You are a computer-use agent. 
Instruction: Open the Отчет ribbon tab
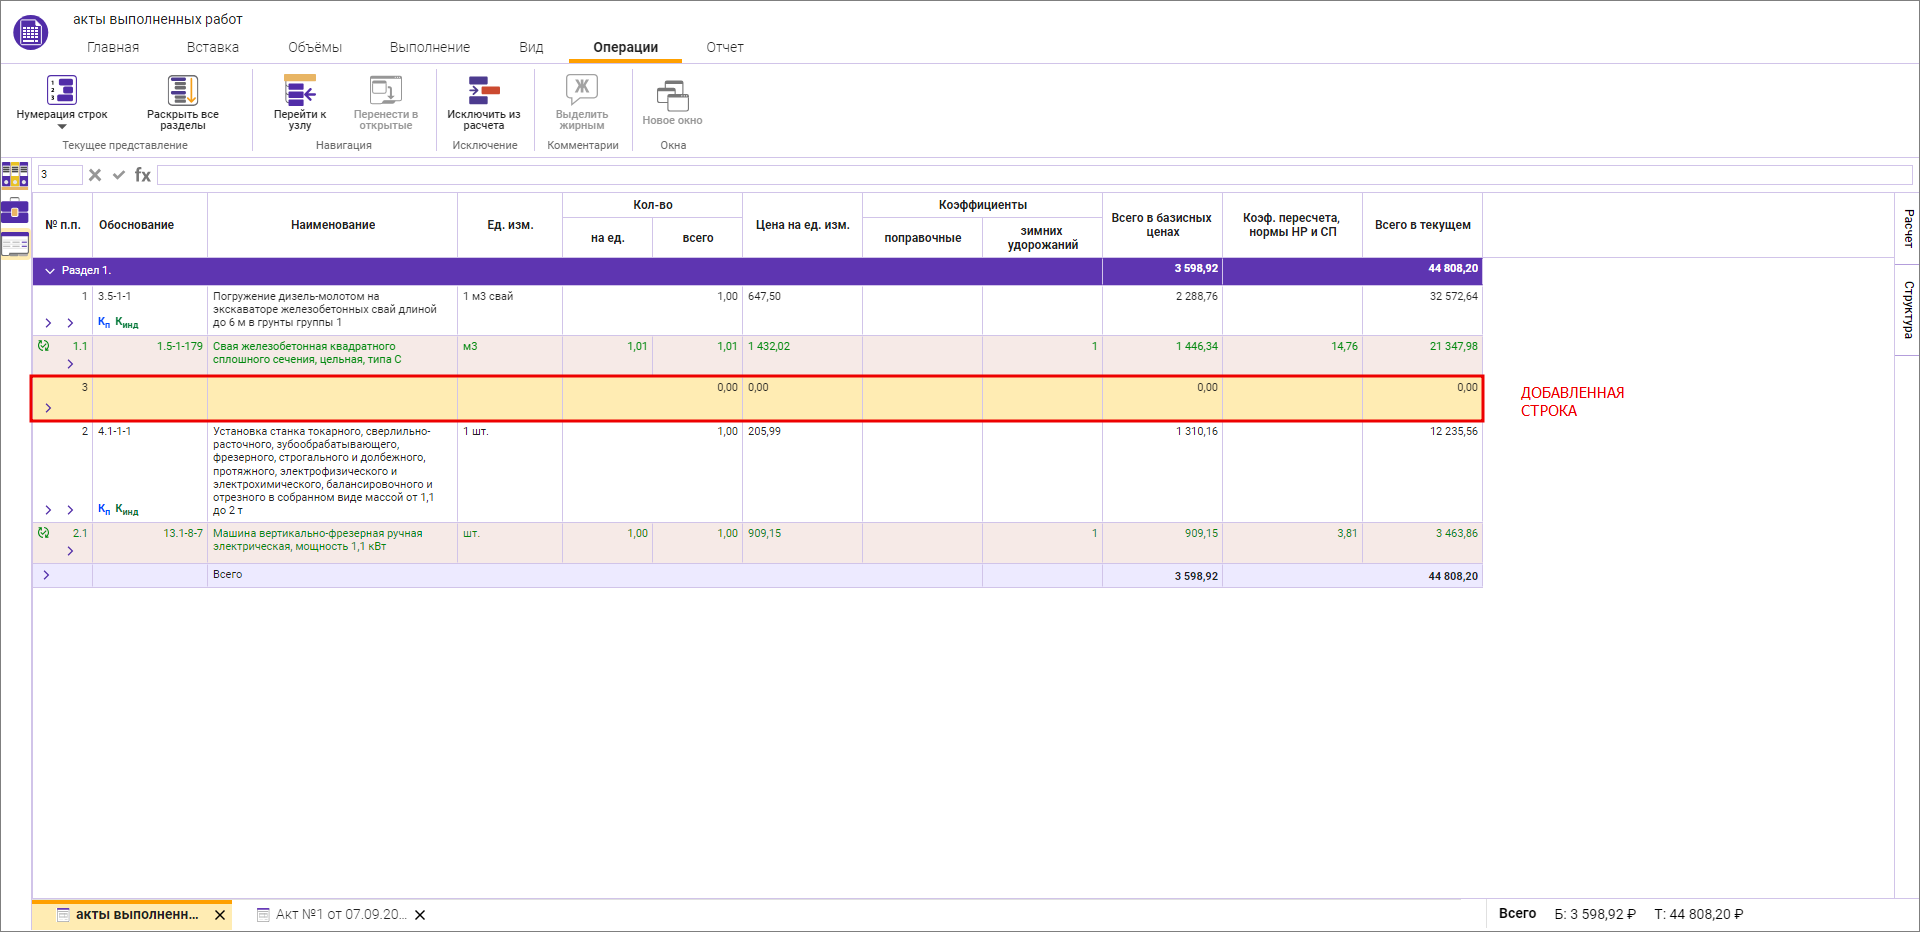point(724,47)
